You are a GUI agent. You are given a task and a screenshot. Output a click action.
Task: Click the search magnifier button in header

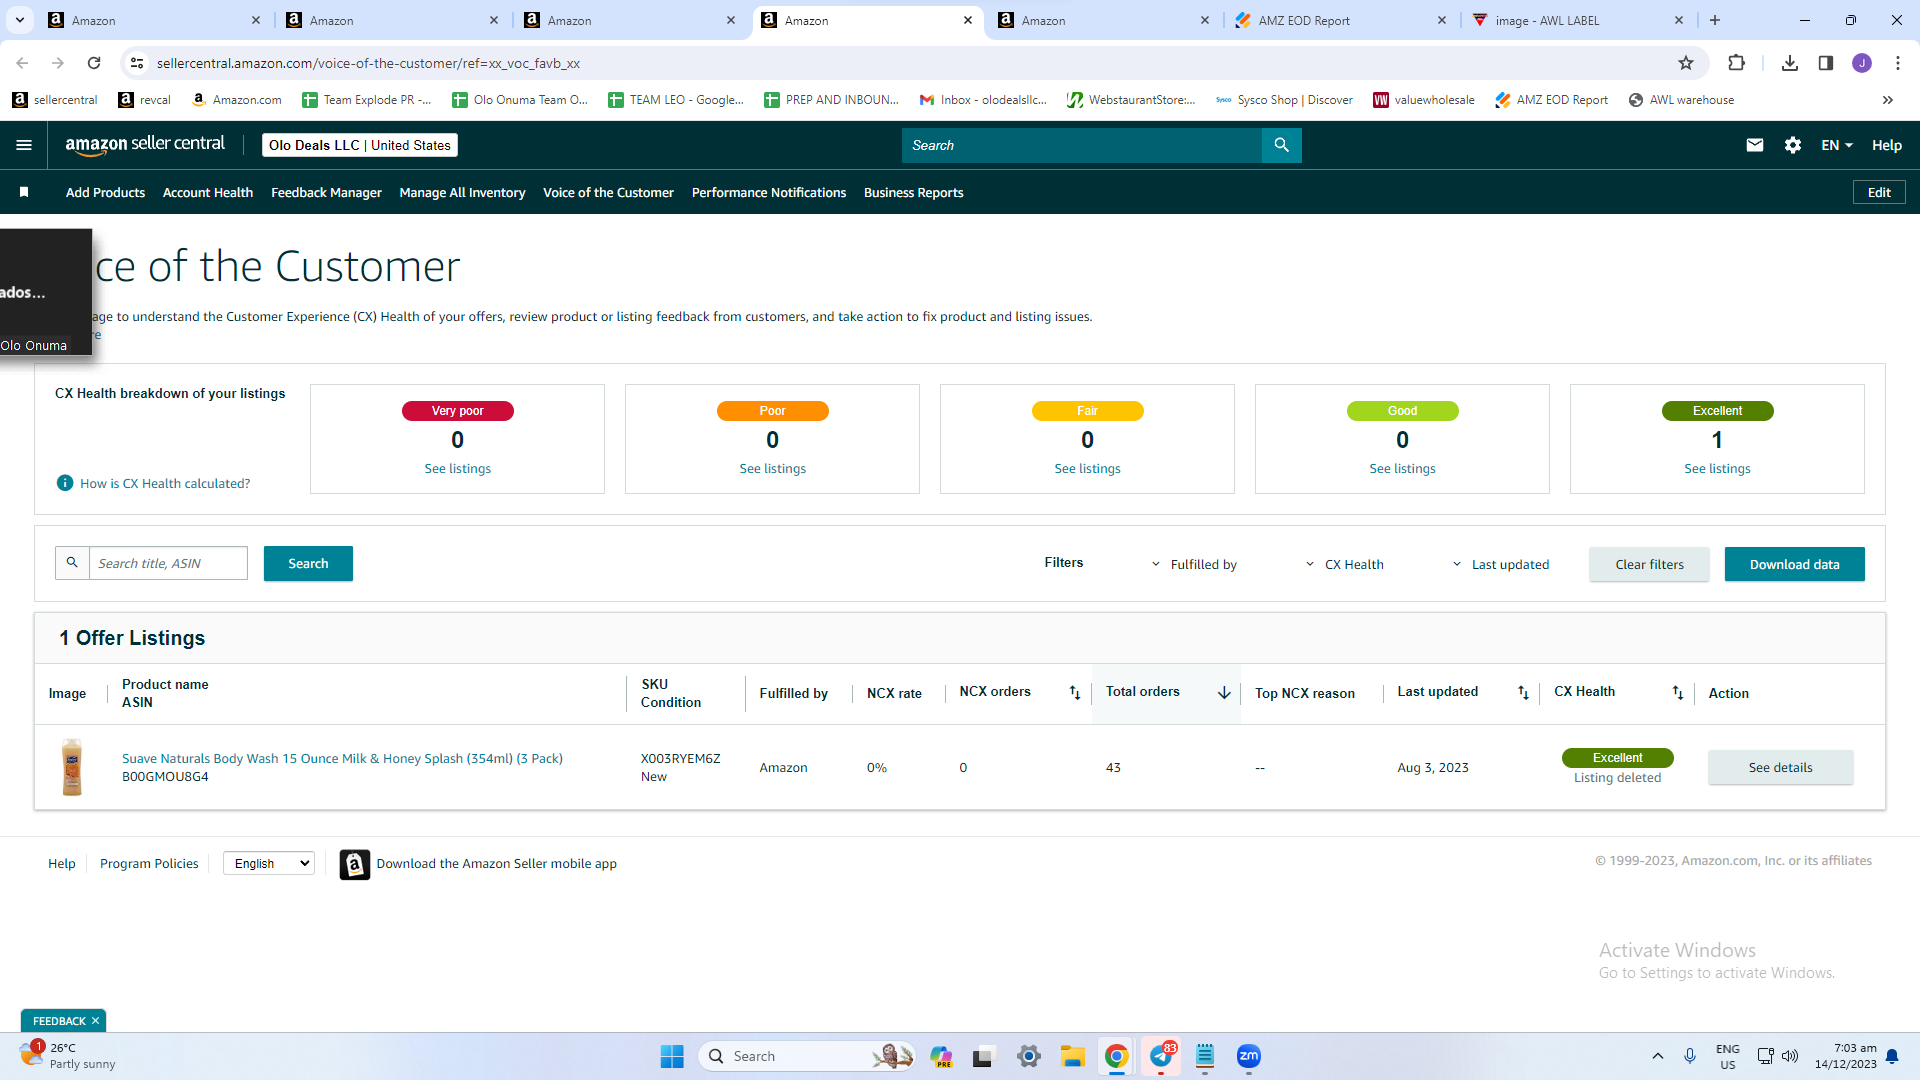tap(1281, 145)
